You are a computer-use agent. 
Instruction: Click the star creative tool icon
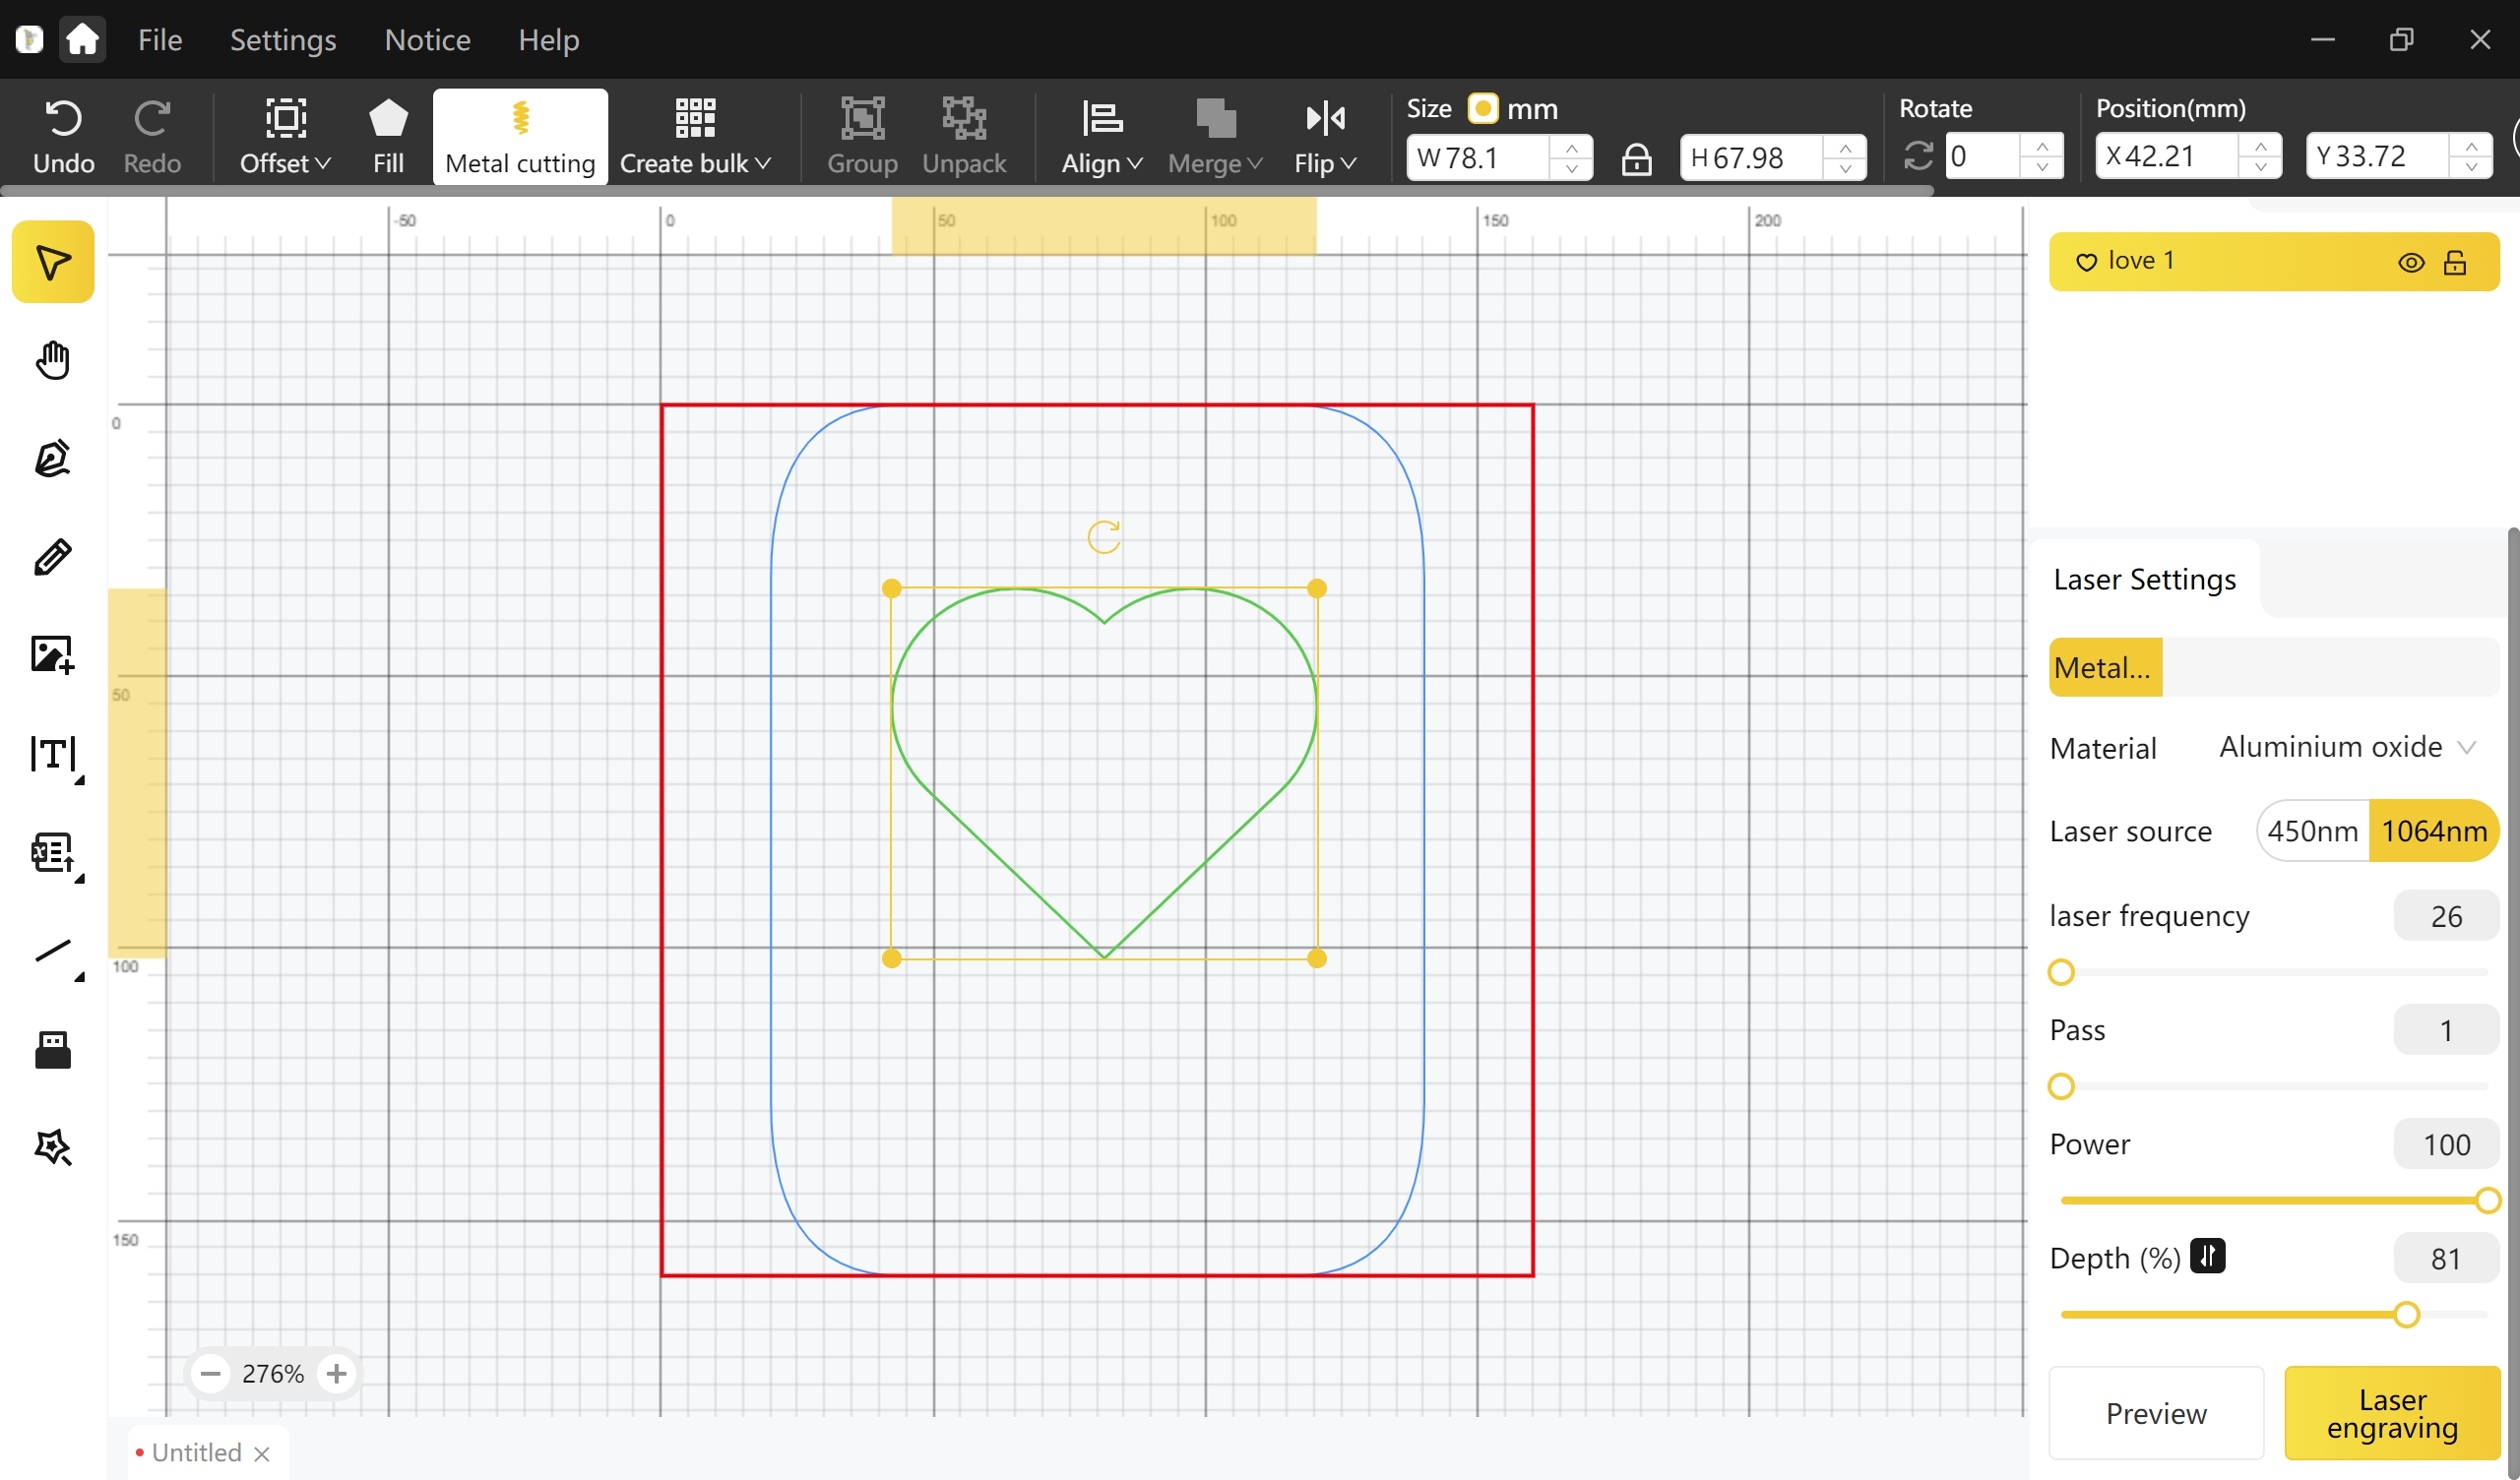(x=53, y=1148)
